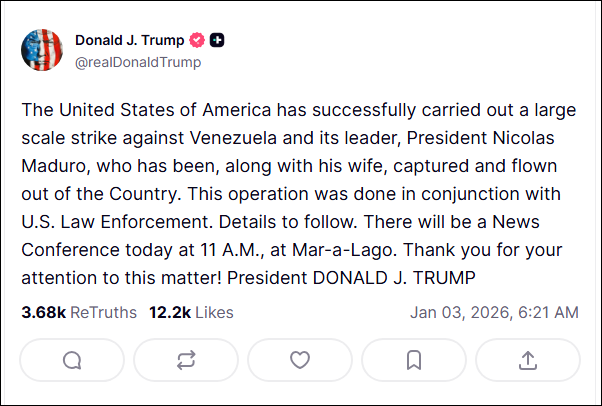ReTruth this post using the arrows icon
The image size is (602, 406).
185,360
